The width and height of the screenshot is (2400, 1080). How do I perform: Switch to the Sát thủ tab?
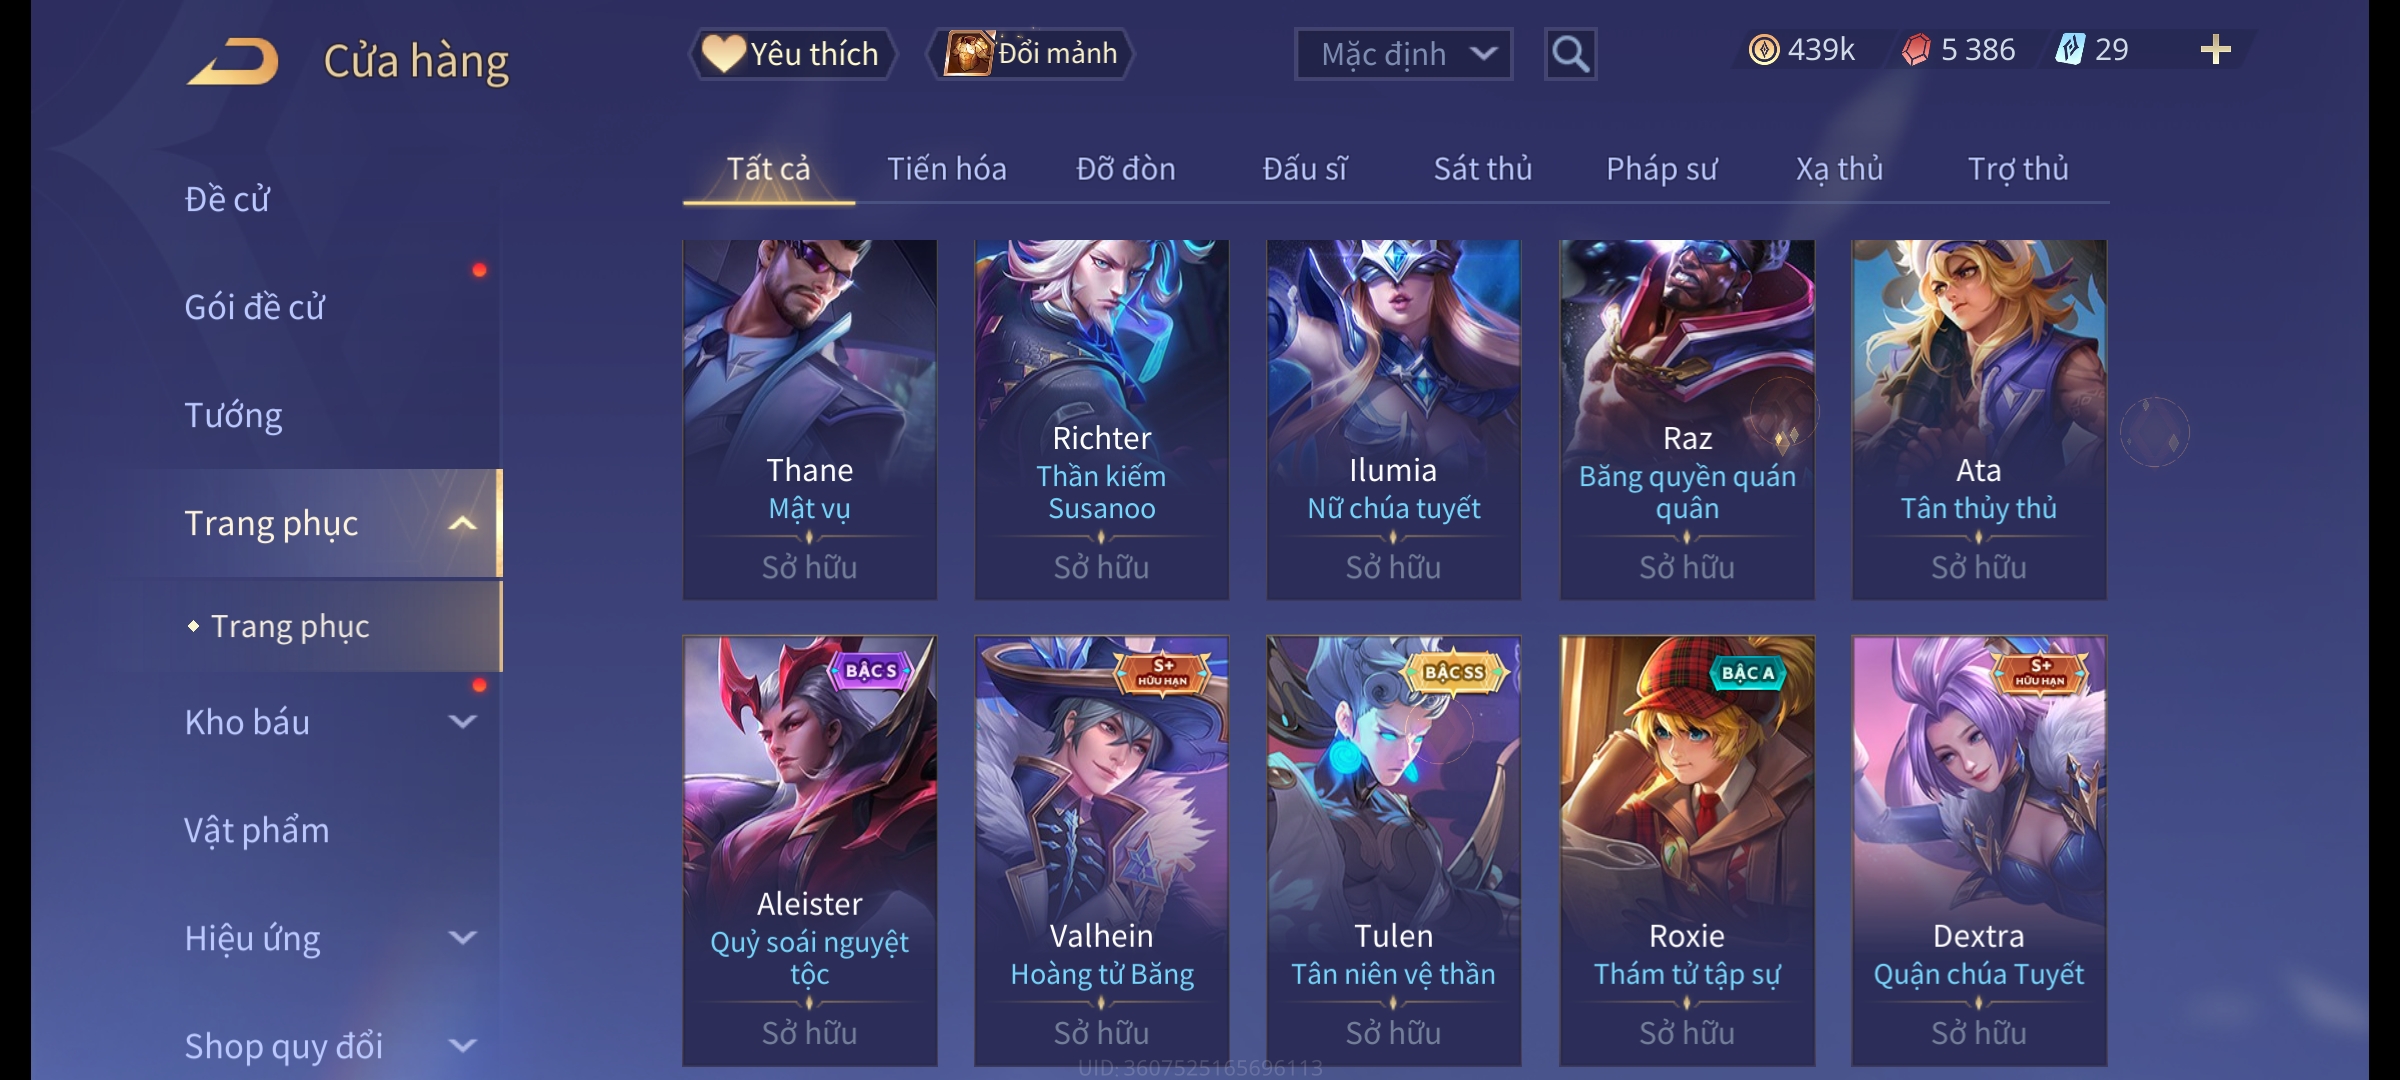point(1482,169)
